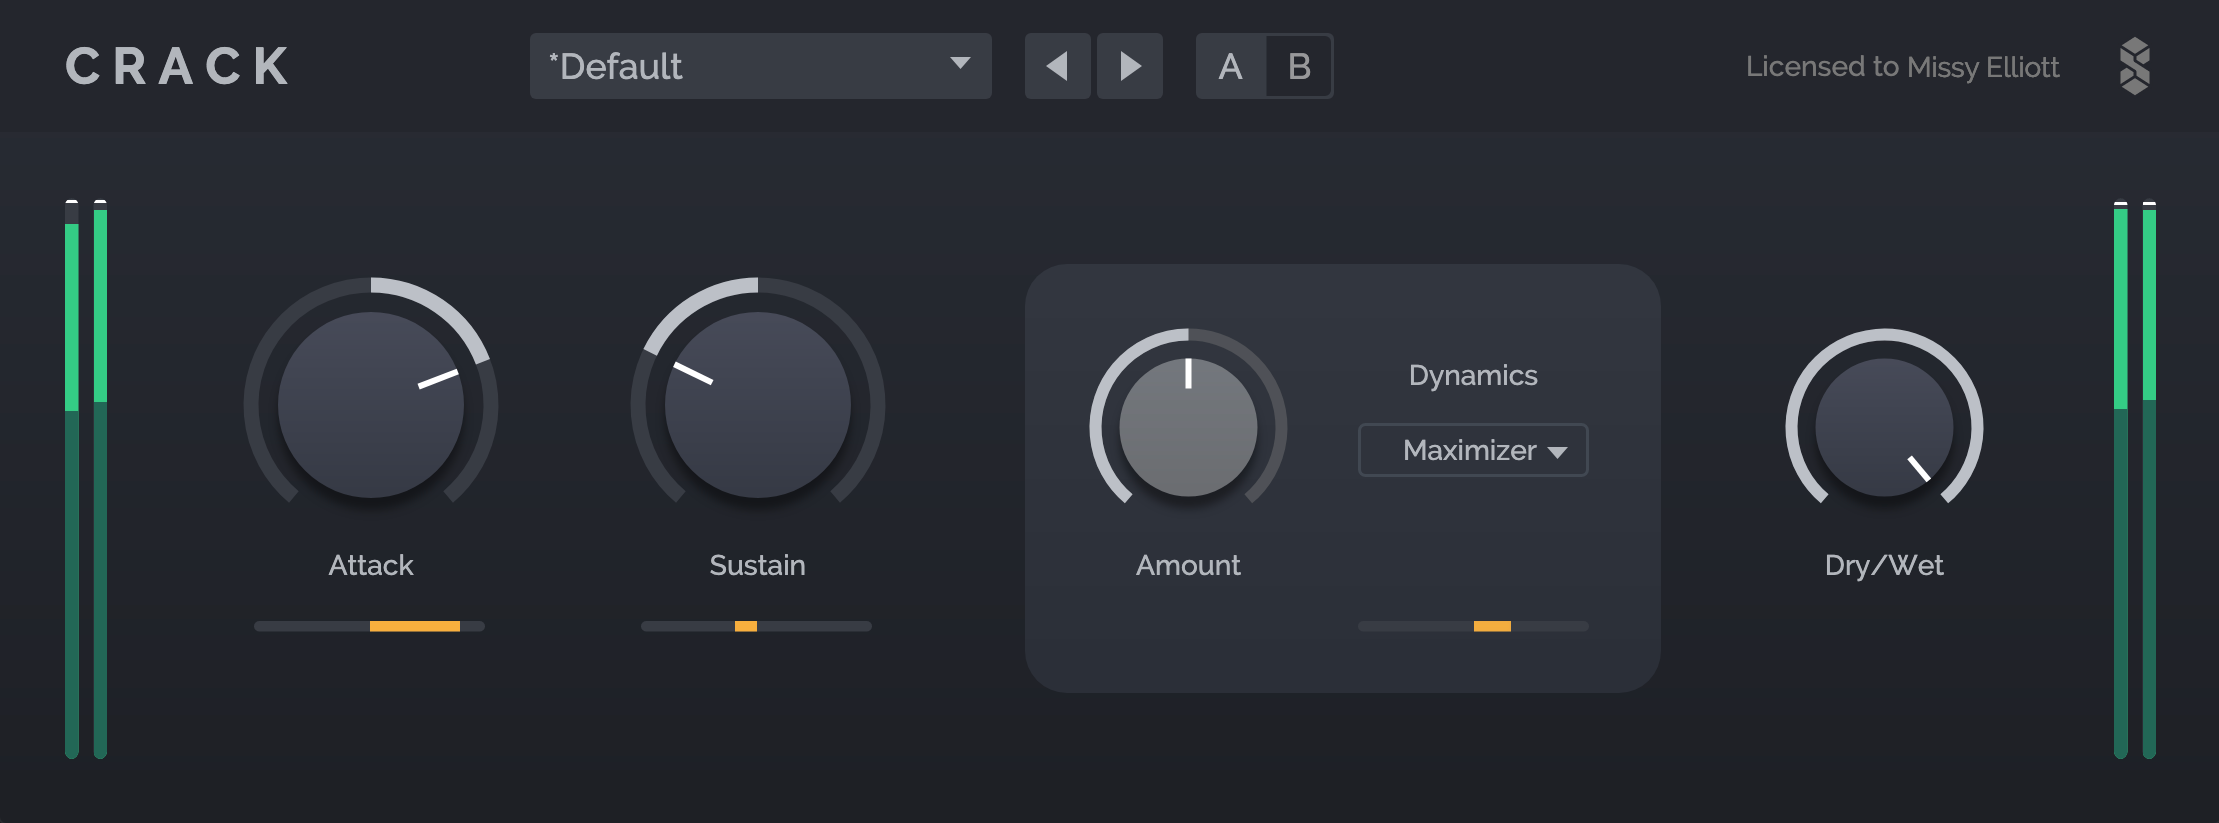Viewport: 2219px width, 823px height.
Task: Click the Licensed to Missy Elliott text
Action: (1902, 67)
